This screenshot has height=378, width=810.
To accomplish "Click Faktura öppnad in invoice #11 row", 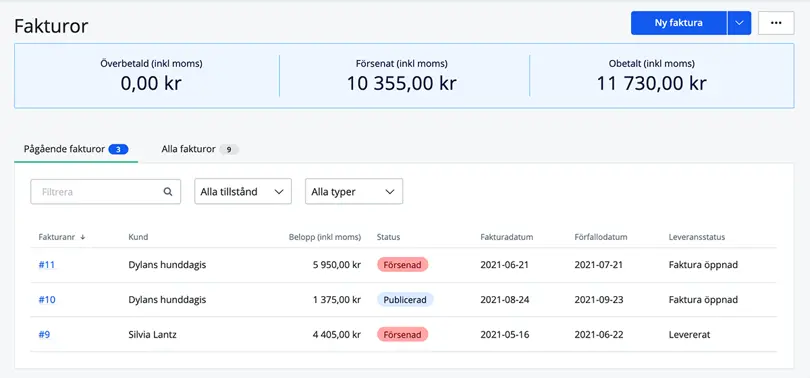I will (x=703, y=265).
